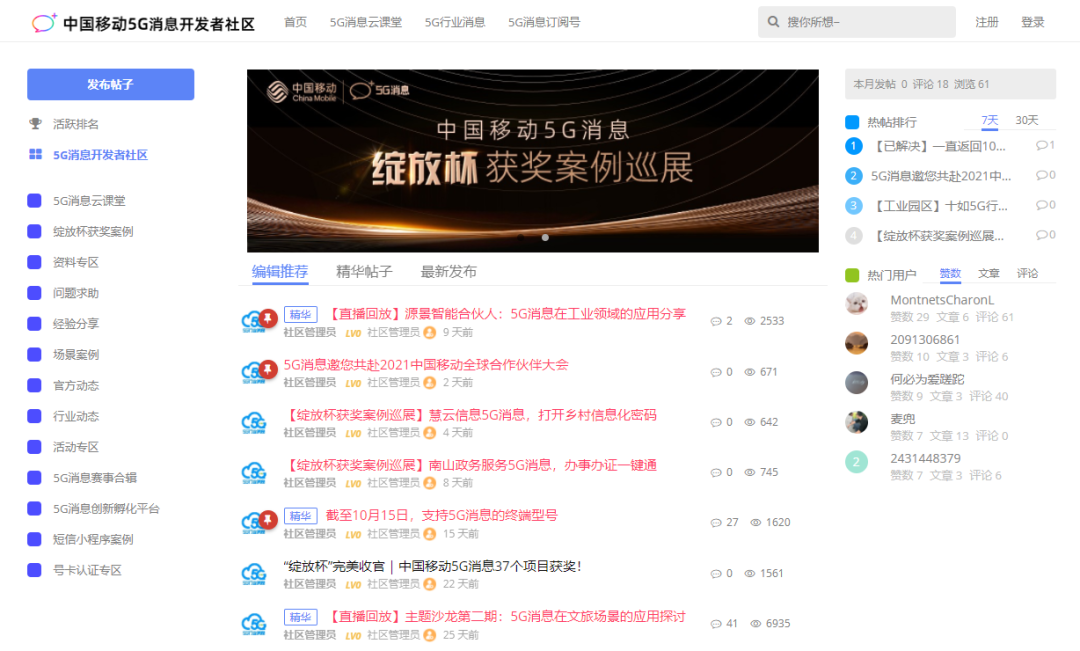
Task: Click MontnetsCharonL's avatar
Action: (x=856, y=304)
